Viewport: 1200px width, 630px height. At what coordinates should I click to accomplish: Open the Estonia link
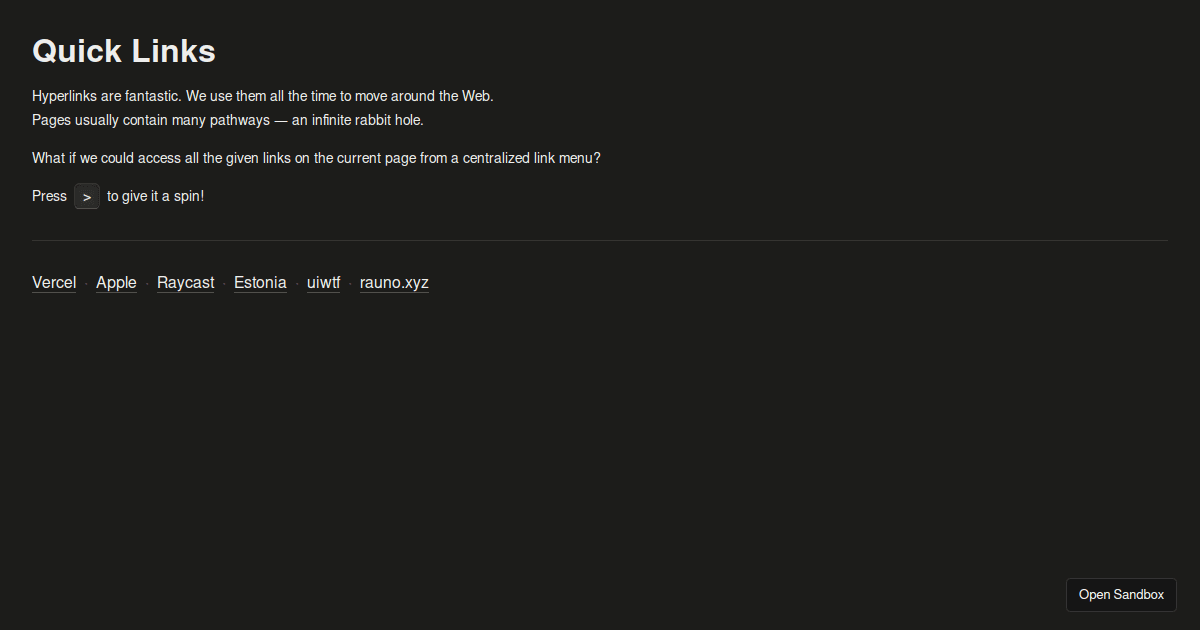coord(259,282)
